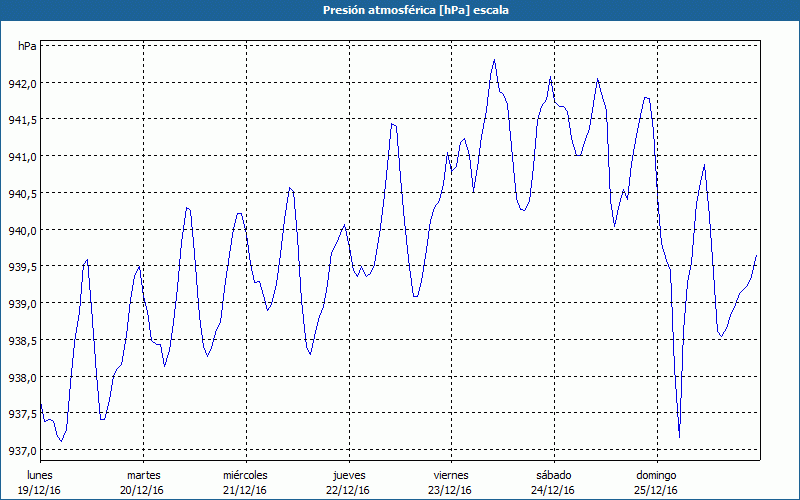Click the 939,0 y-axis tick label
This screenshot has height=500, width=800.
coord(22,304)
